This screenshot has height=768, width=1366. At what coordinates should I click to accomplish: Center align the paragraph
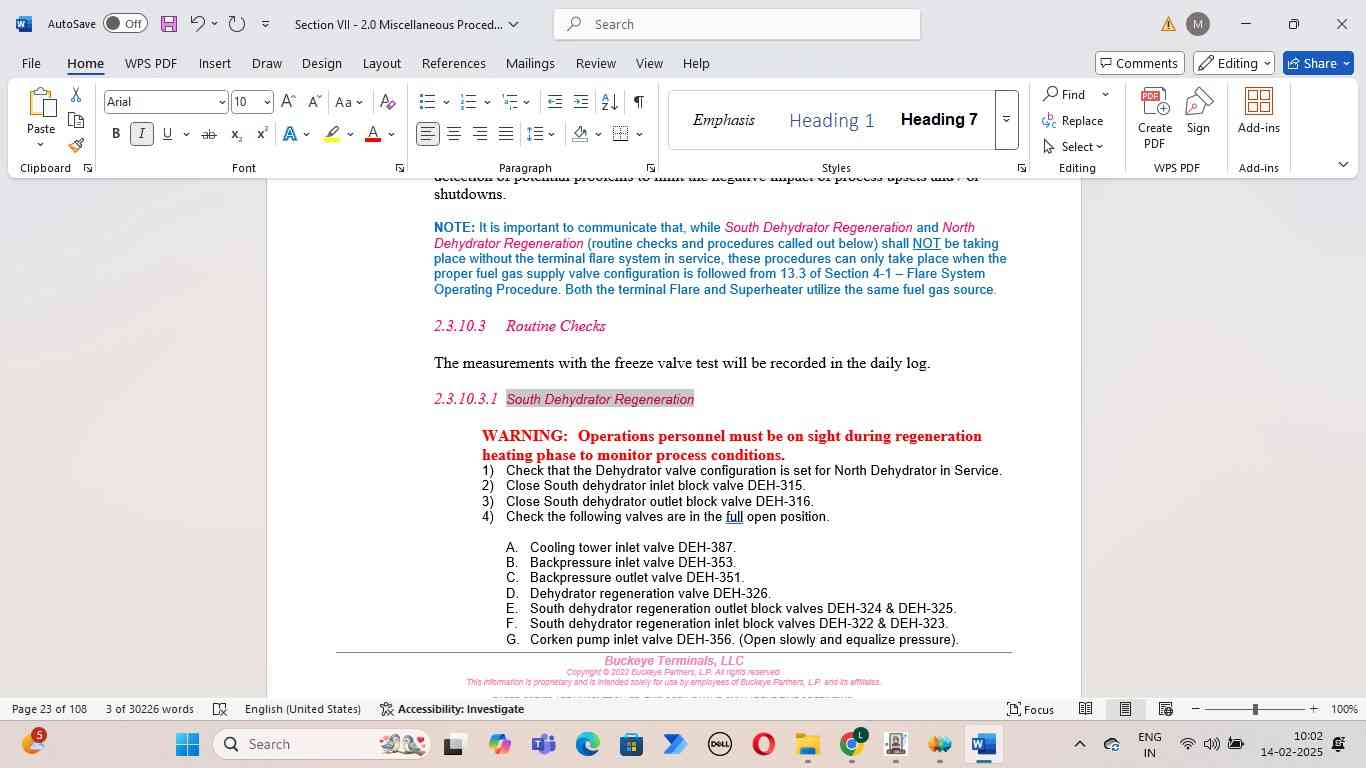(x=454, y=134)
